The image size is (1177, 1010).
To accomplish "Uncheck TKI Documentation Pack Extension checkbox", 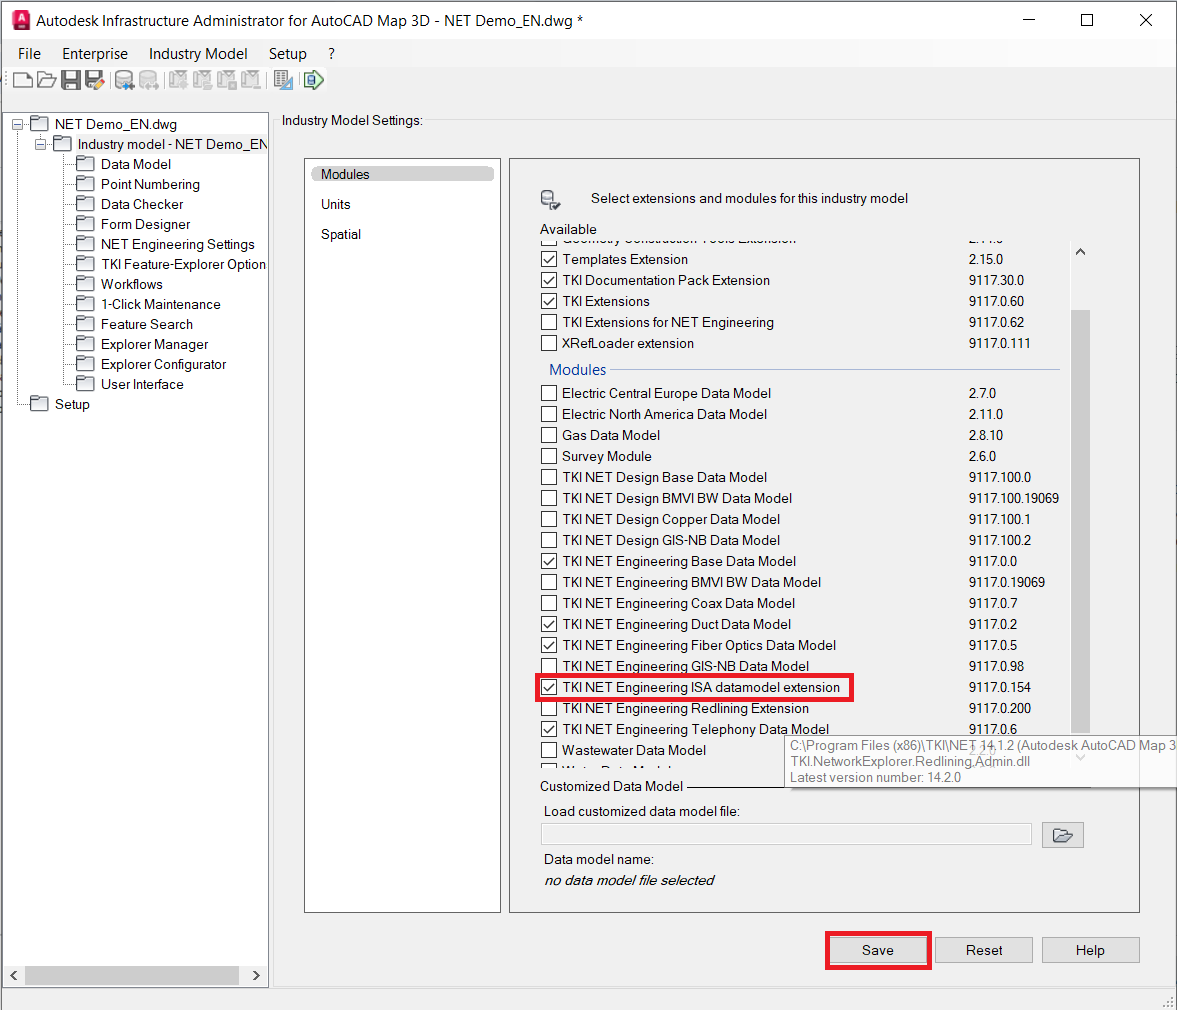I will pos(549,281).
